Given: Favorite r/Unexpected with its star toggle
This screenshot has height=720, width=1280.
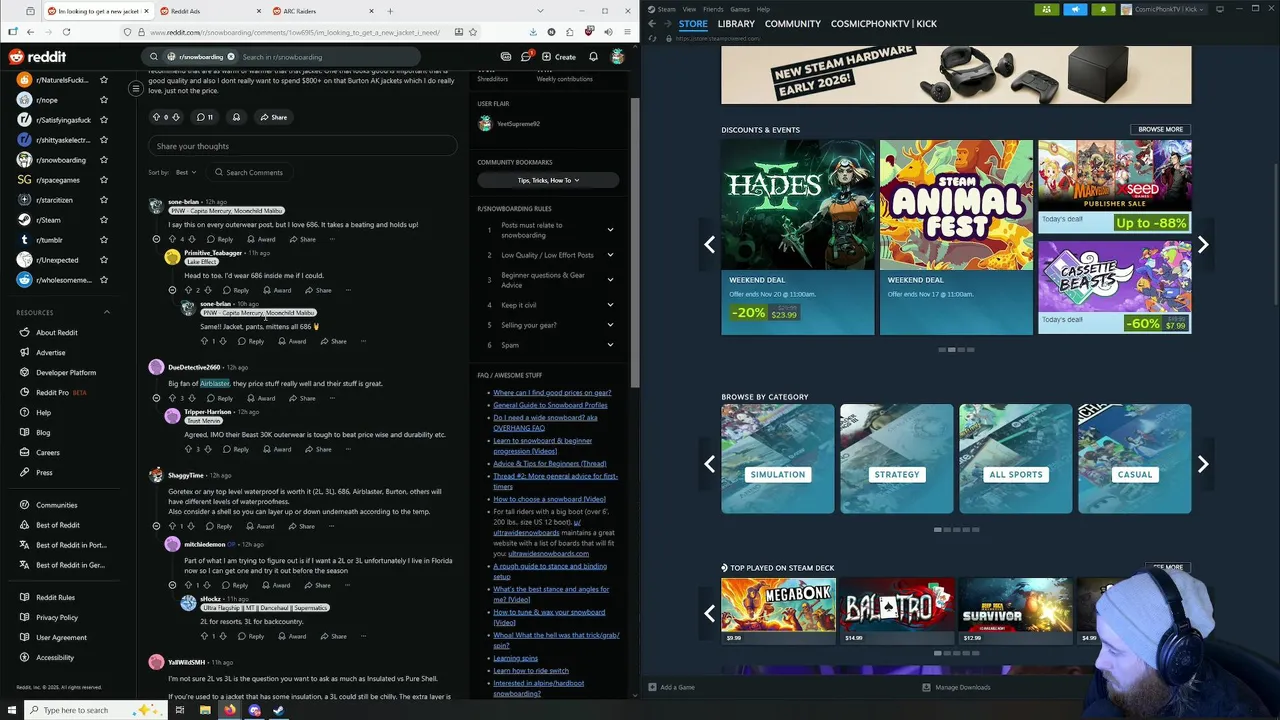Looking at the screenshot, I should point(103,260).
